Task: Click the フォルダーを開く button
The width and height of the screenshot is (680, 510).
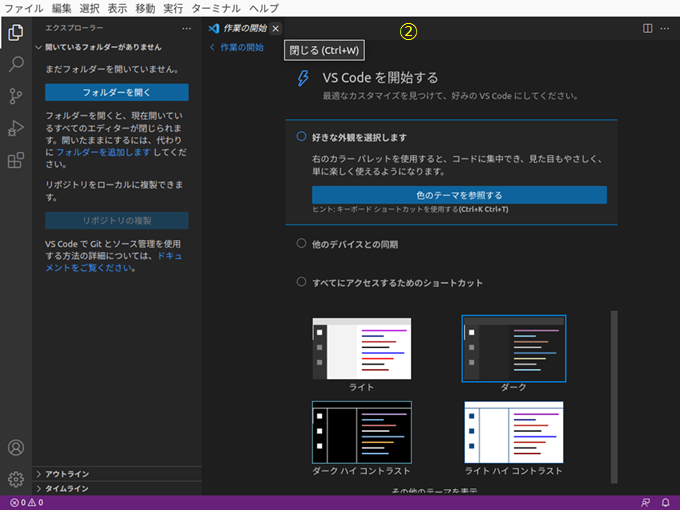Action: tap(116, 92)
